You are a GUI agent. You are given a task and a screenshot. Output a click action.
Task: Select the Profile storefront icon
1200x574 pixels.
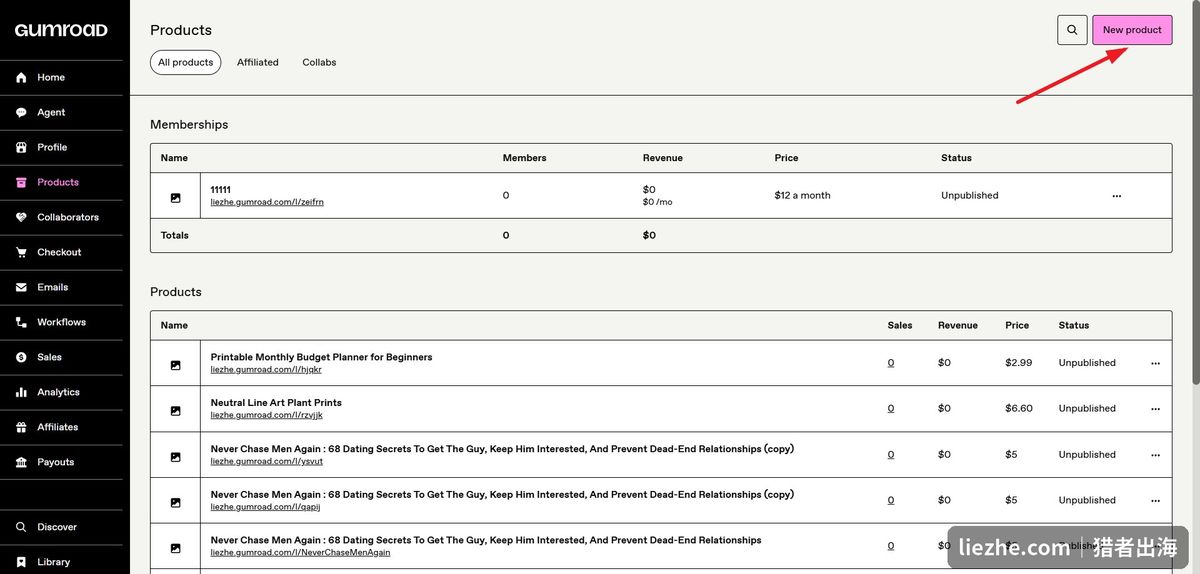coord(21,147)
